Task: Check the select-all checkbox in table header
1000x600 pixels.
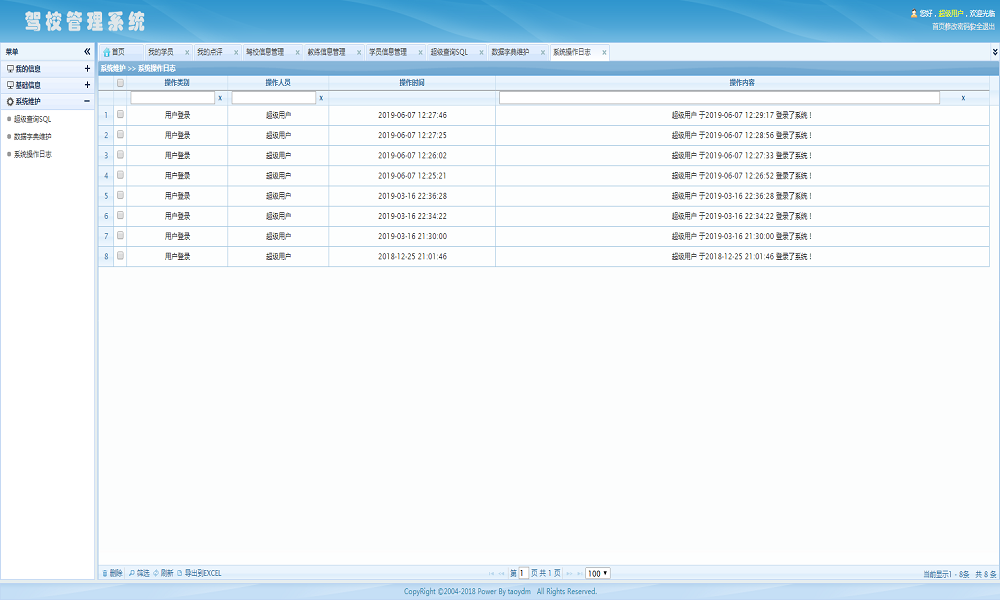Action: pyautogui.click(x=120, y=83)
